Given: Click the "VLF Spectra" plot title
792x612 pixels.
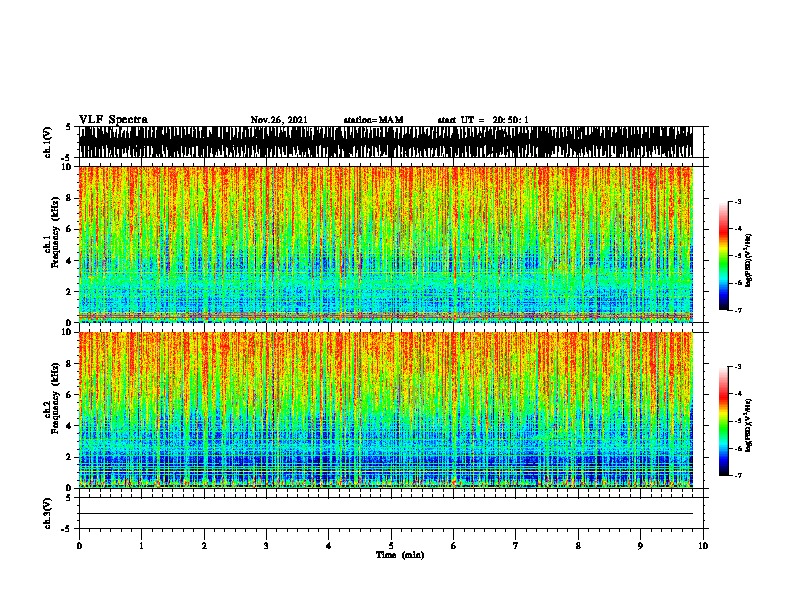Looking at the screenshot, I should coord(113,120).
